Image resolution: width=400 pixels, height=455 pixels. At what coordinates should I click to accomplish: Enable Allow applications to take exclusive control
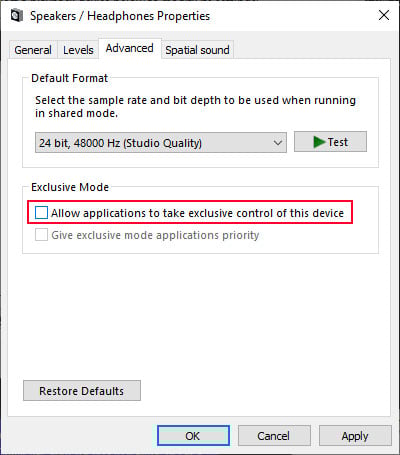42,213
